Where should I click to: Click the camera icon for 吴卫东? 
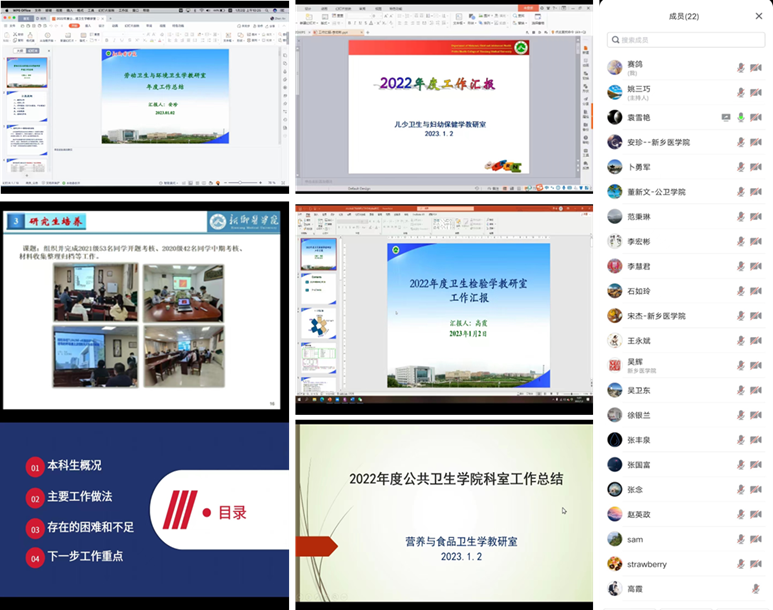point(757,391)
